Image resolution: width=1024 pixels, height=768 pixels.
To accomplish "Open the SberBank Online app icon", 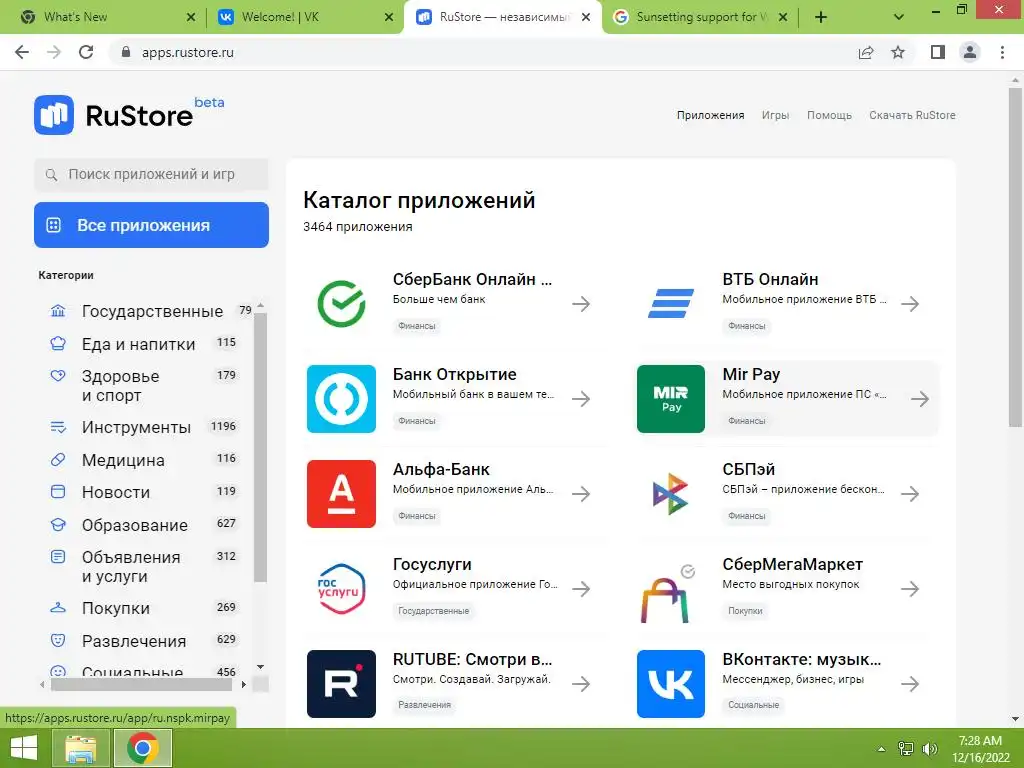I will coord(341,304).
